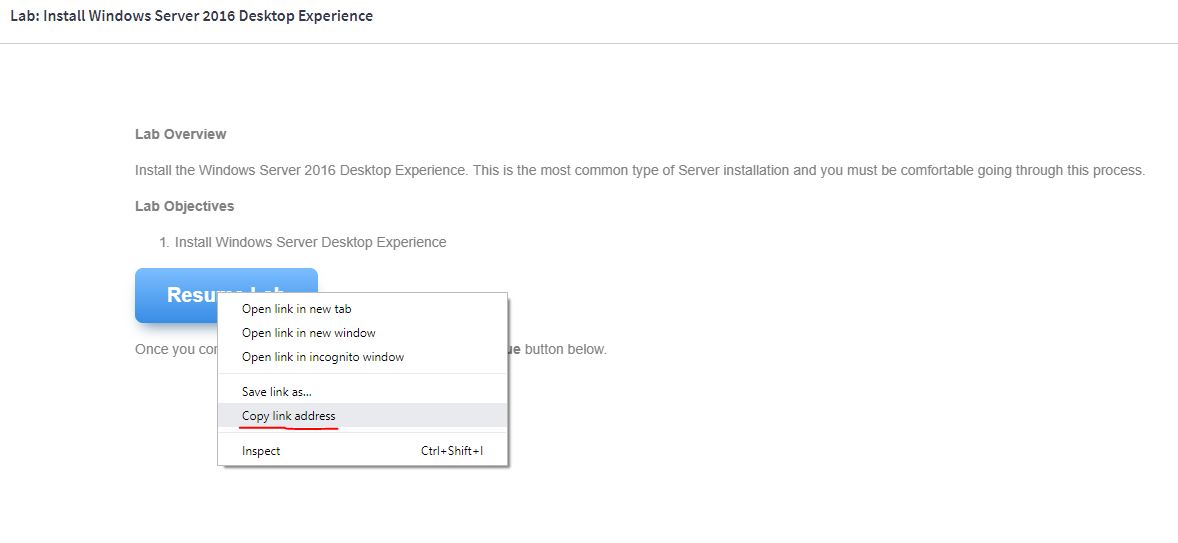Click the red underline beneath Copy link address
This screenshot has height=543, width=1178.
[x=289, y=428]
